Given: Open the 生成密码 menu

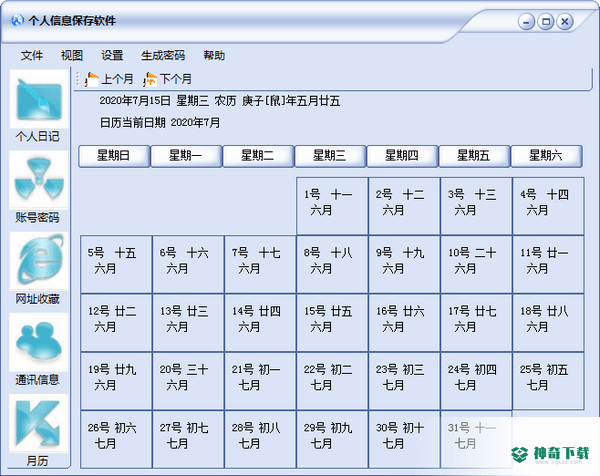Looking at the screenshot, I should pos(163,55).
